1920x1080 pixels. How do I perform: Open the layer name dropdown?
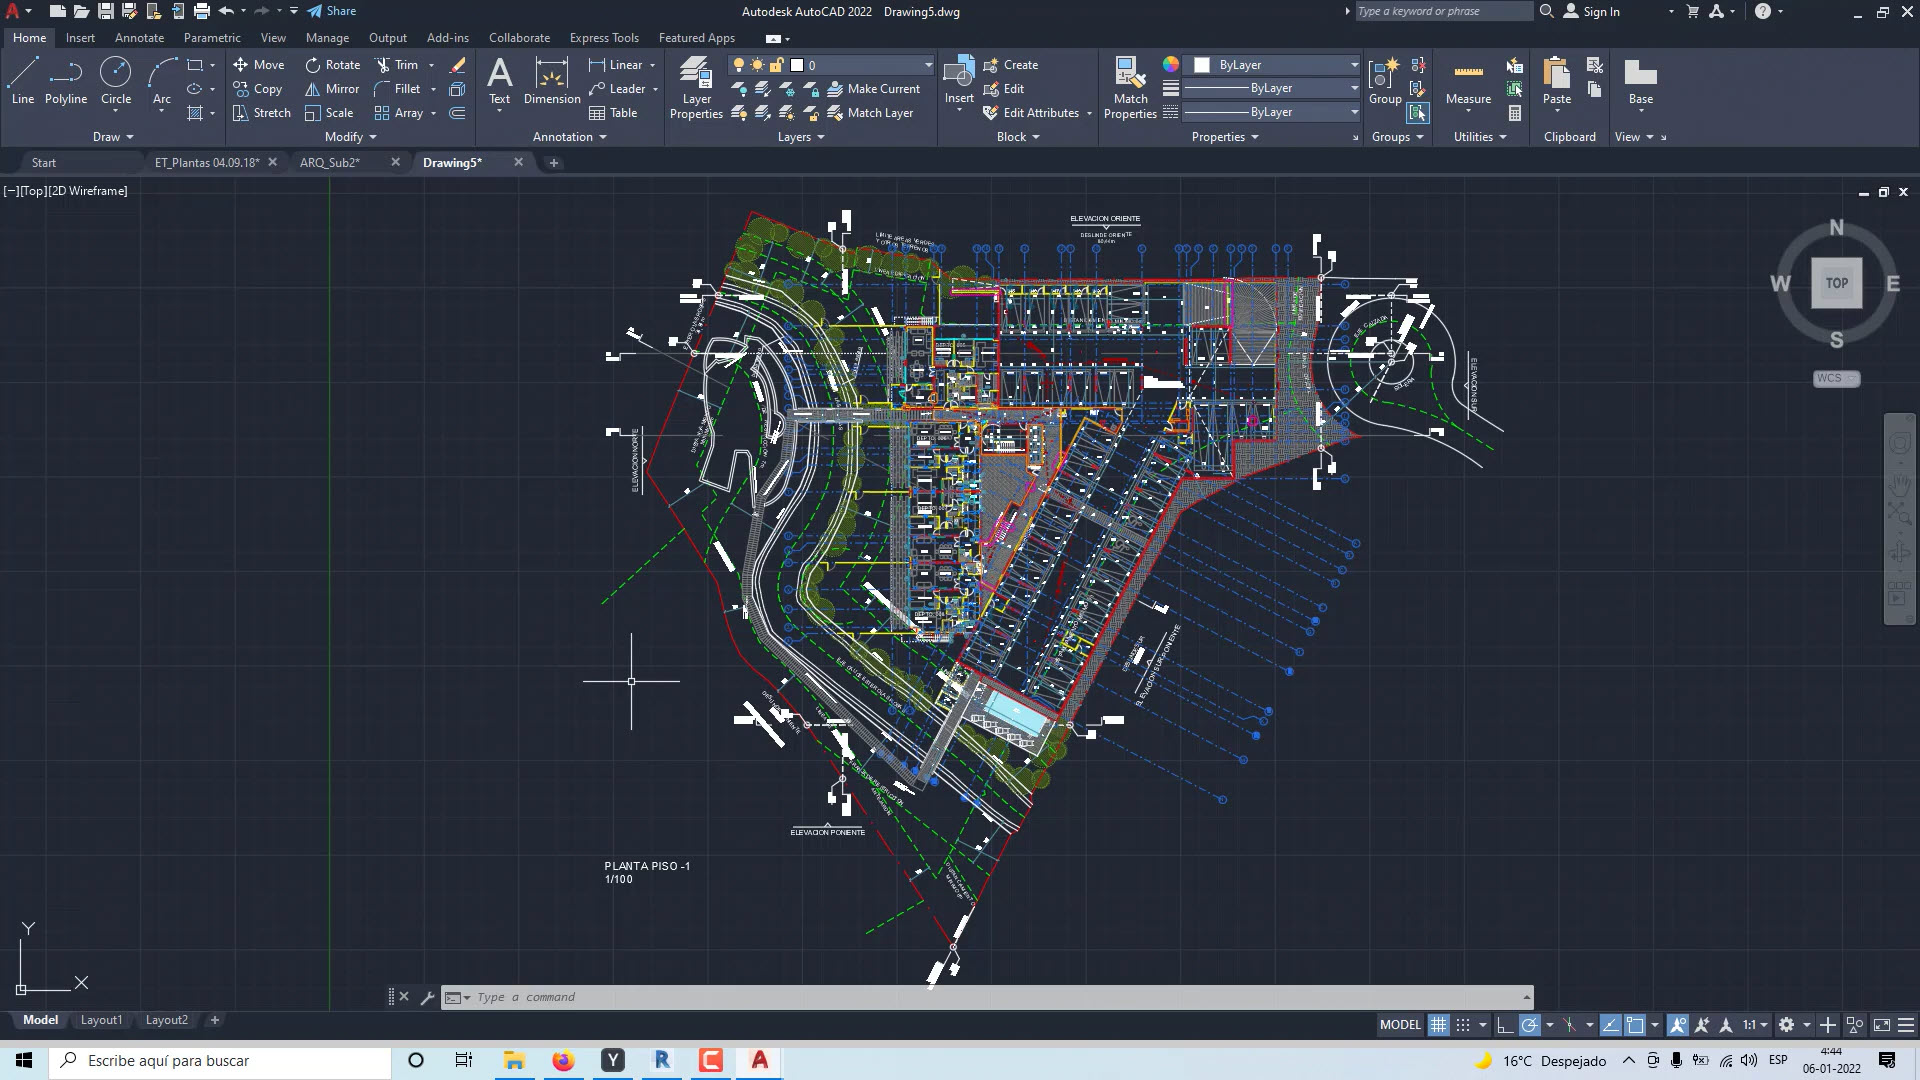pos(928,65)
